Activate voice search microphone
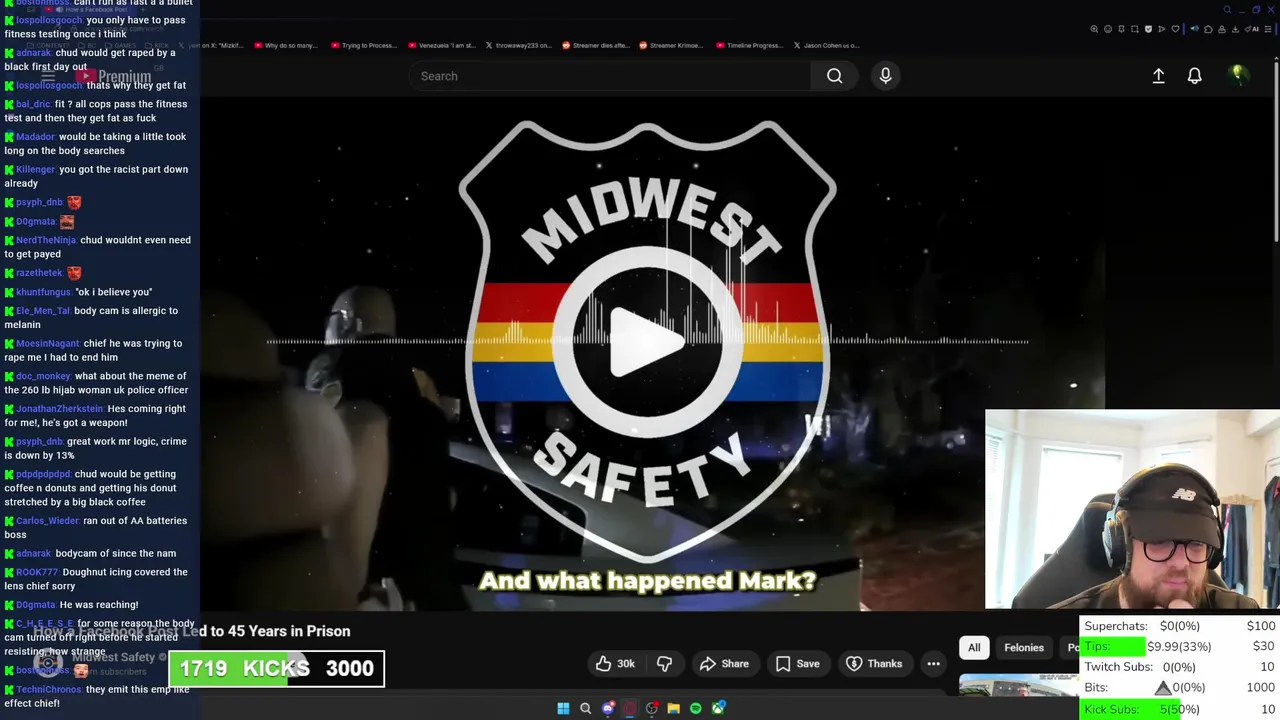Image resolution: width=1280 pixels, height=720 pixels. tap(885, 76)
